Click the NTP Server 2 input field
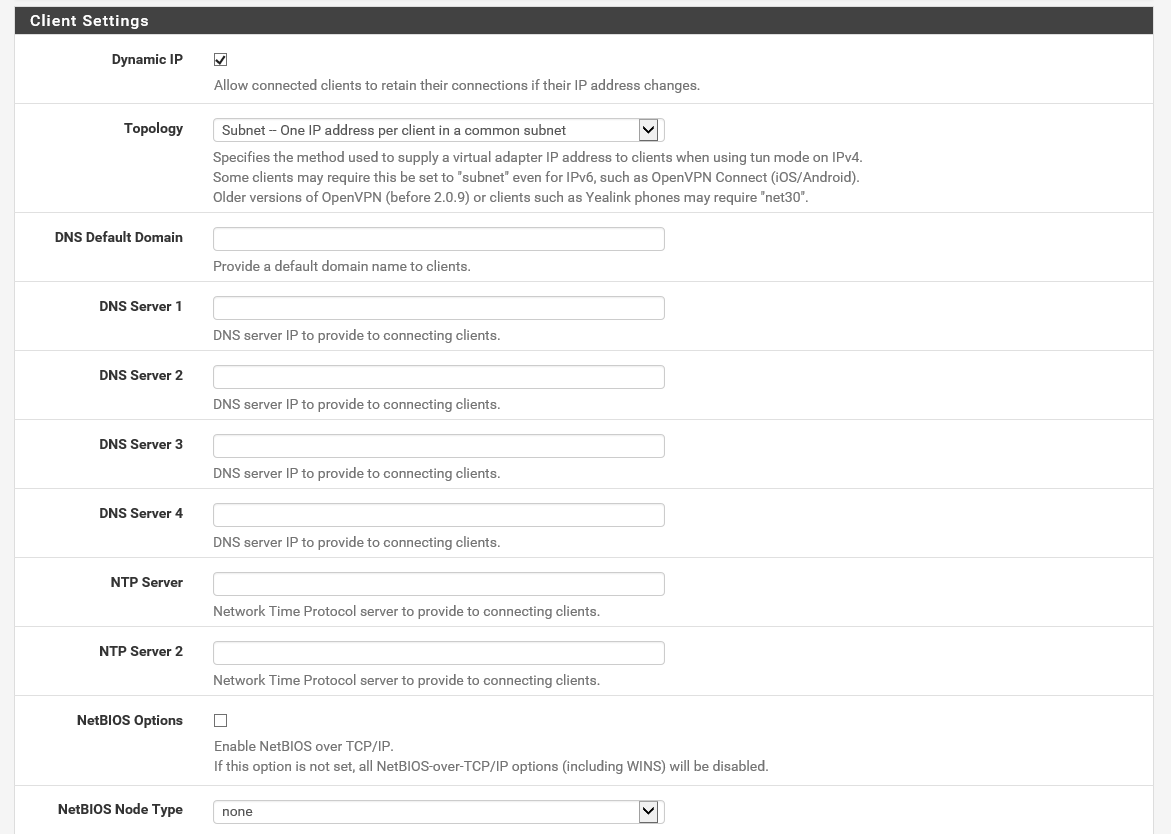The height and width of the screenshot is (834, 1171). [x=438, y=653]
